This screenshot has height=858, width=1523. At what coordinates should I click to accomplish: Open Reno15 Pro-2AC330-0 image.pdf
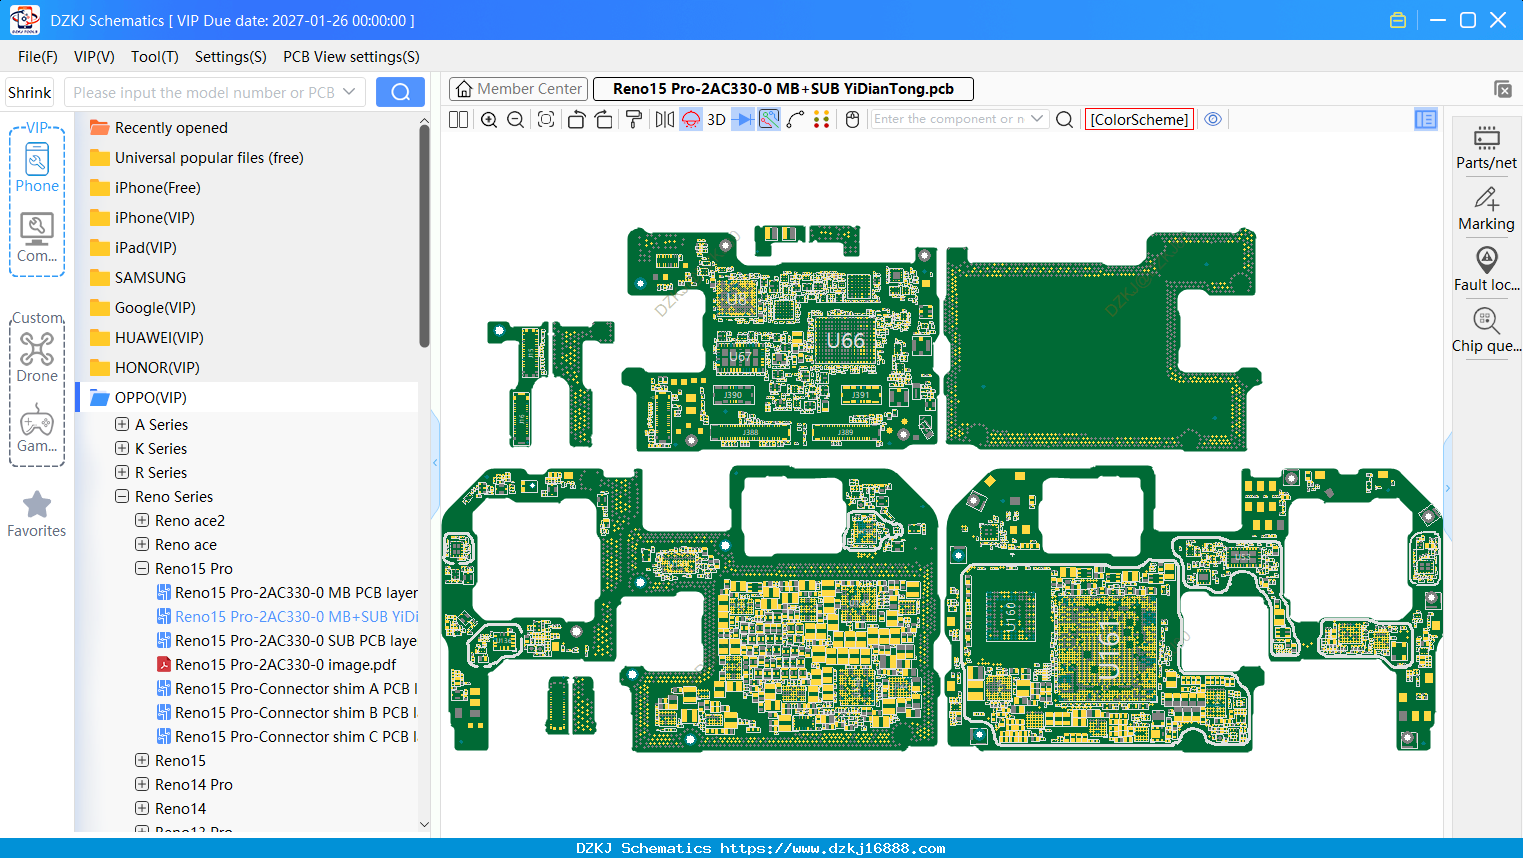coord(285,664)
